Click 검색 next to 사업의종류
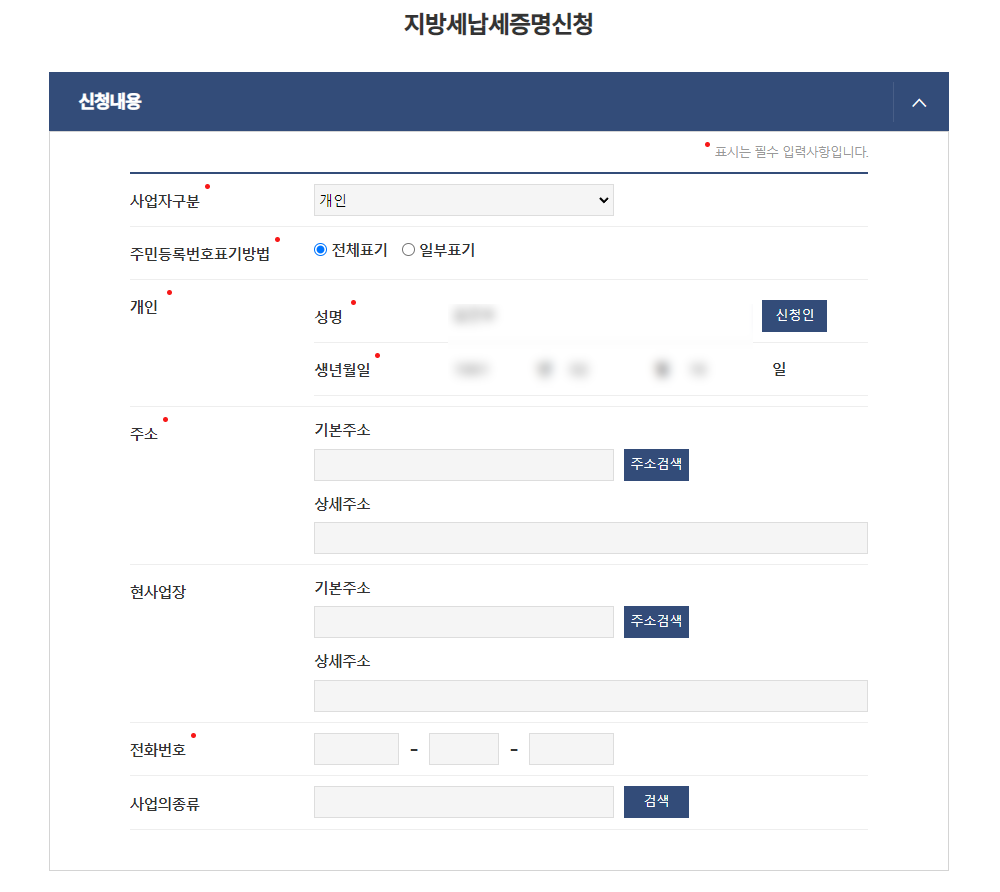The image size is (1000, 892). point(656,801)
